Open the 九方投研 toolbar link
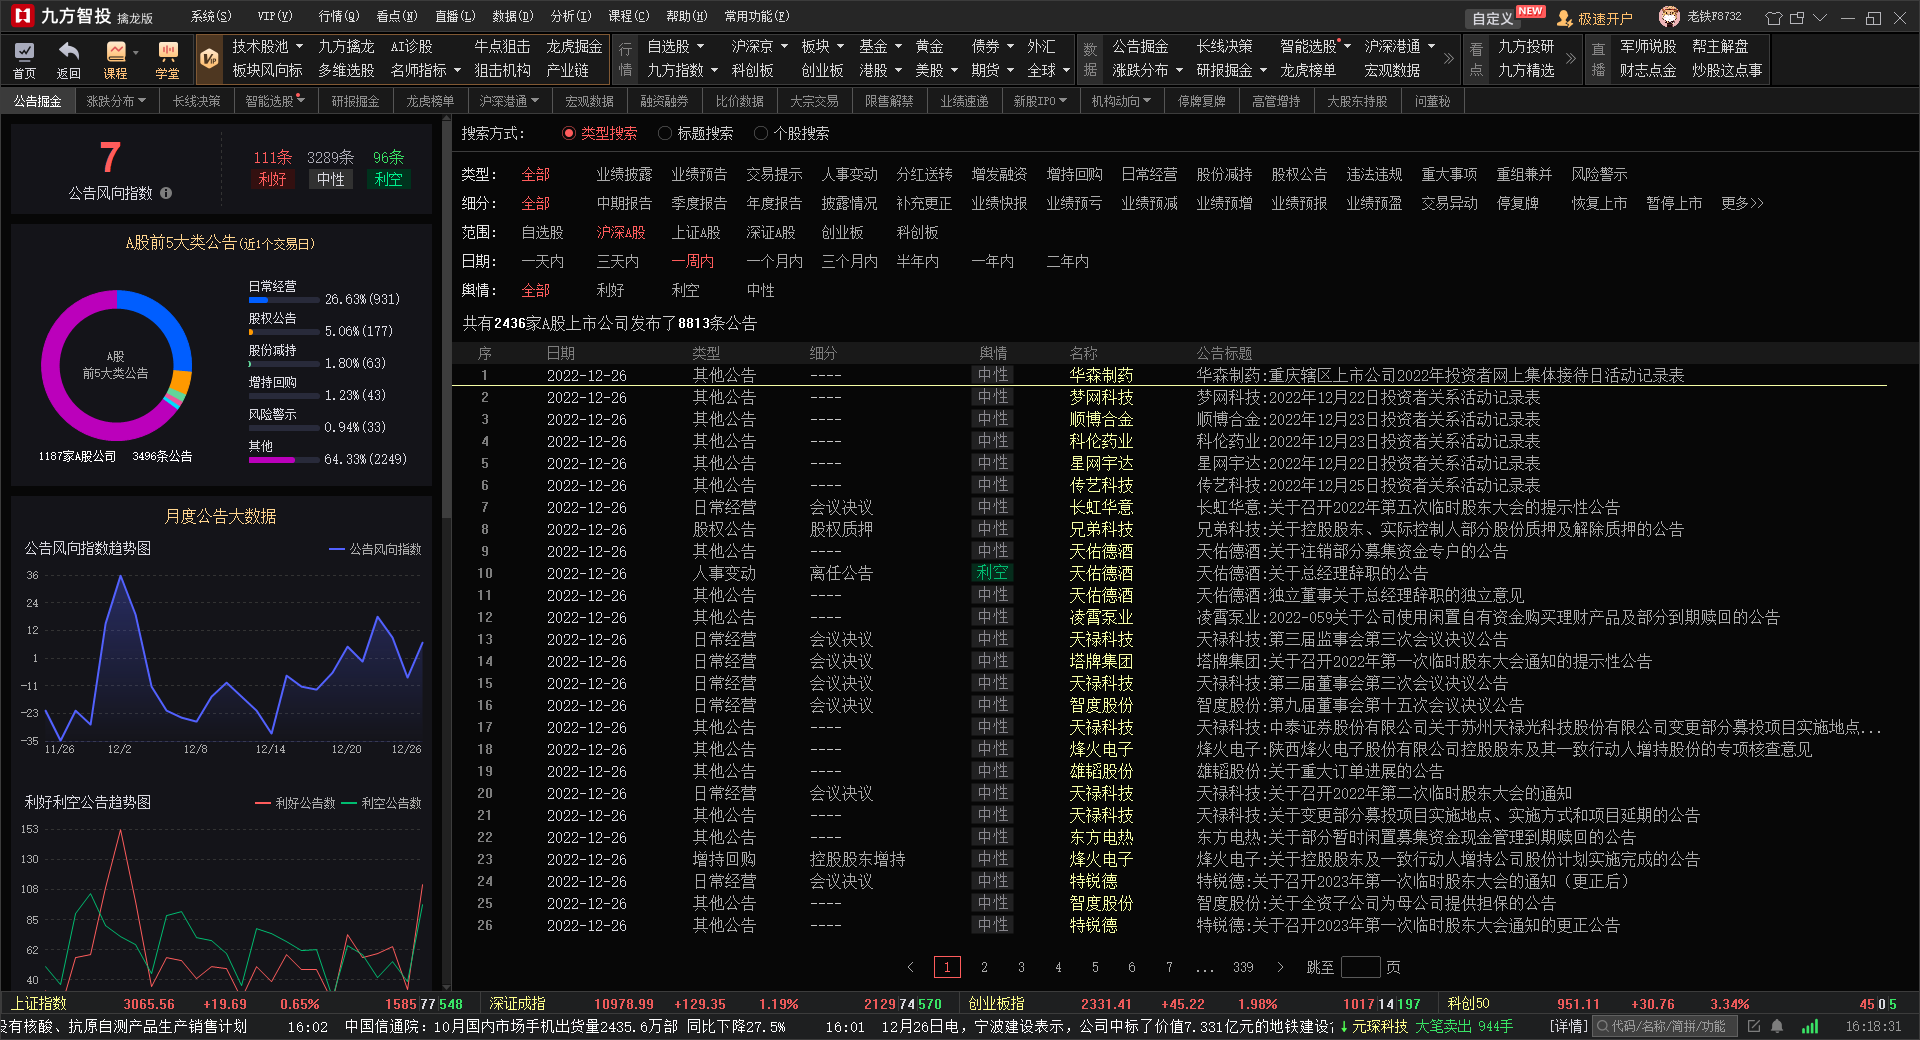 [1526, 46]
